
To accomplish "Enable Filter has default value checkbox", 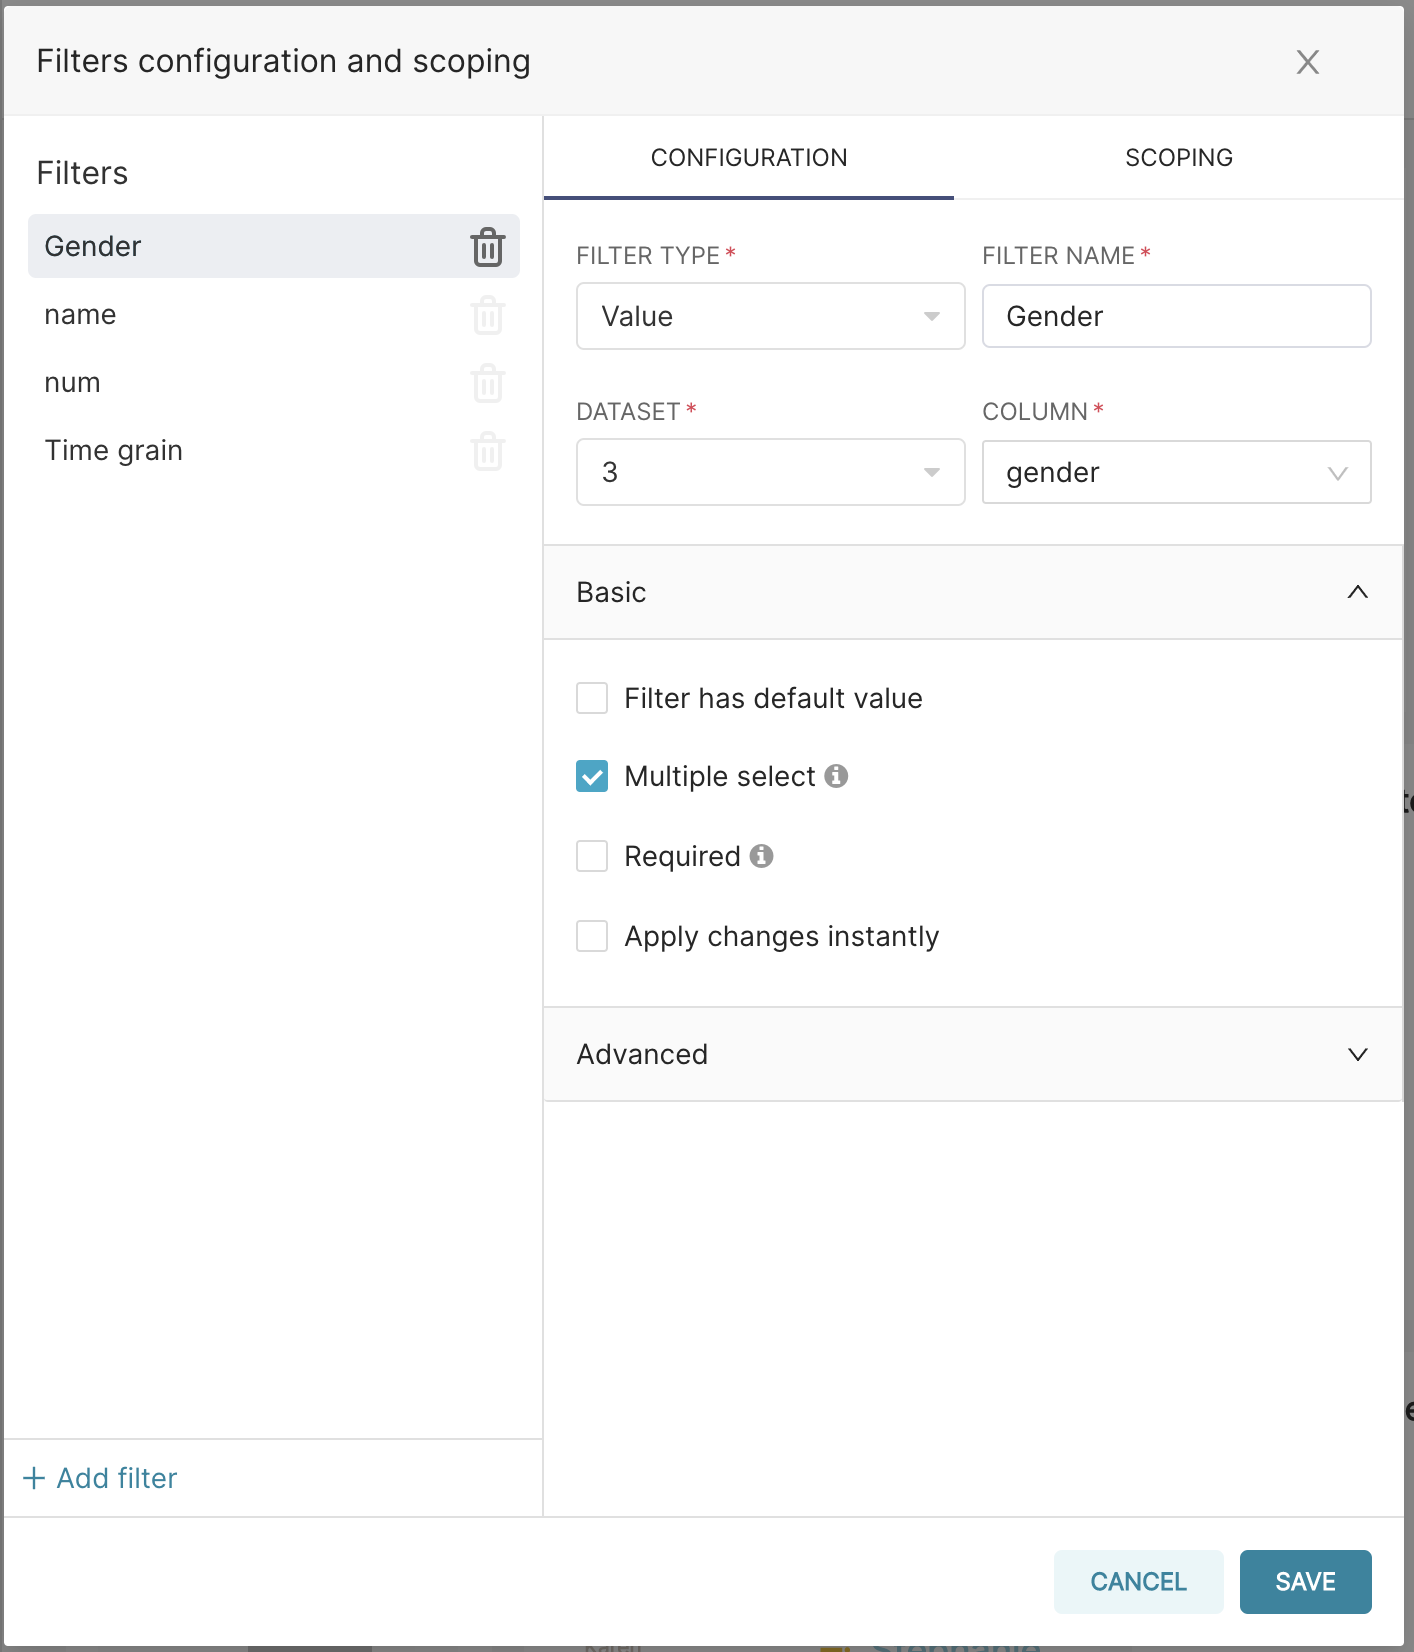I will (592, 698).
